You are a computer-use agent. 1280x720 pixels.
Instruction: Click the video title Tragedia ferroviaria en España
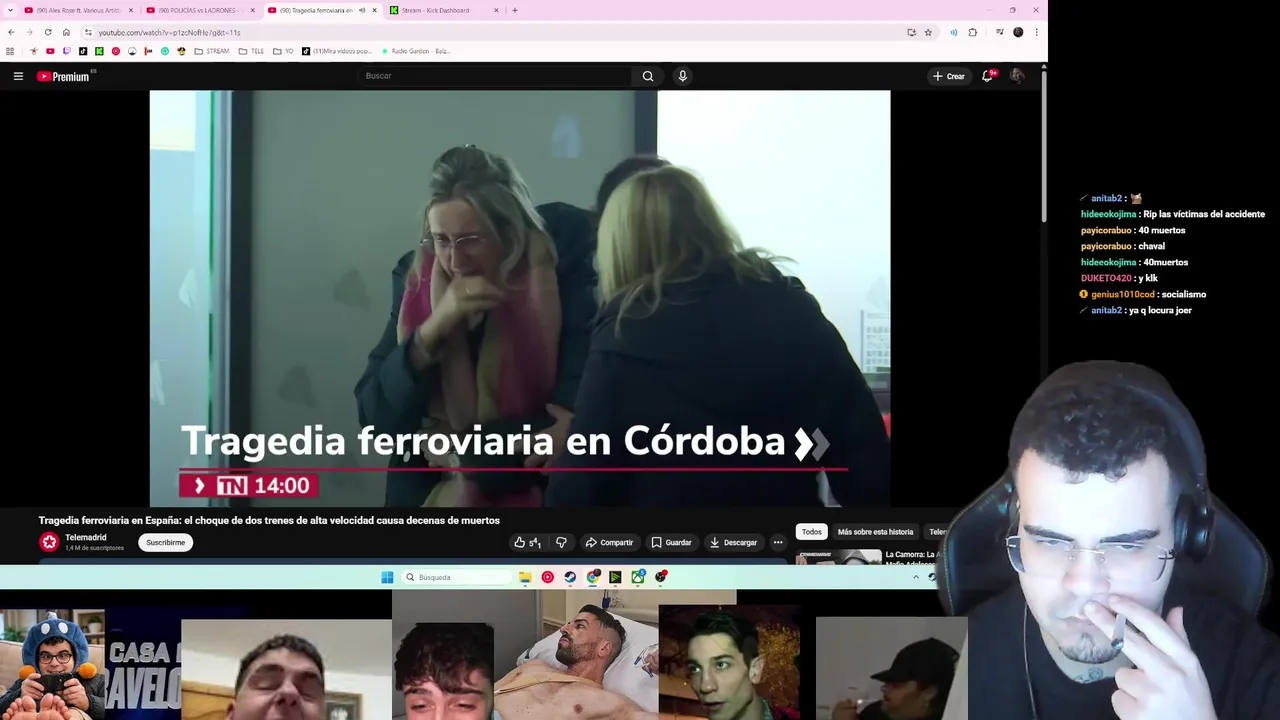pyautogui.click(x=269, y=520)
